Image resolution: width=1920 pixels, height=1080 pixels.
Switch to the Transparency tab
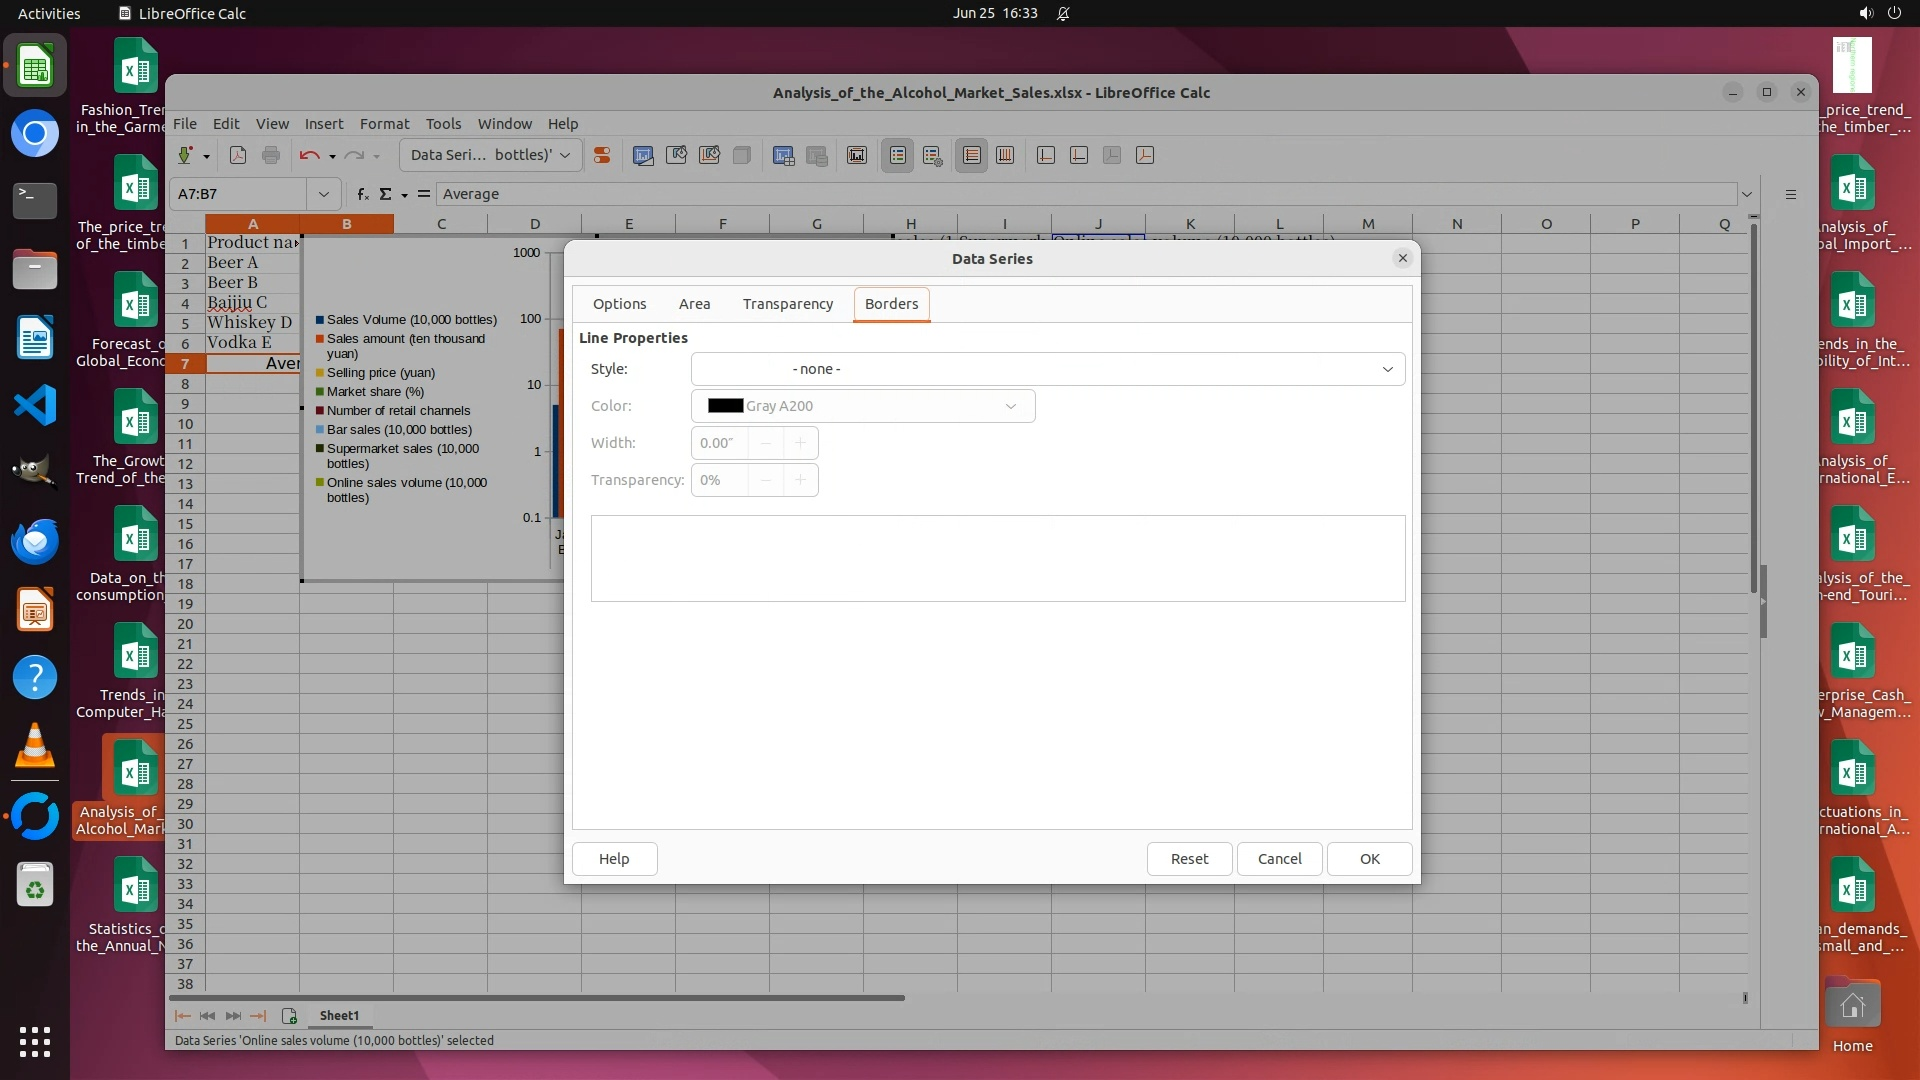(x=787, y=304)
